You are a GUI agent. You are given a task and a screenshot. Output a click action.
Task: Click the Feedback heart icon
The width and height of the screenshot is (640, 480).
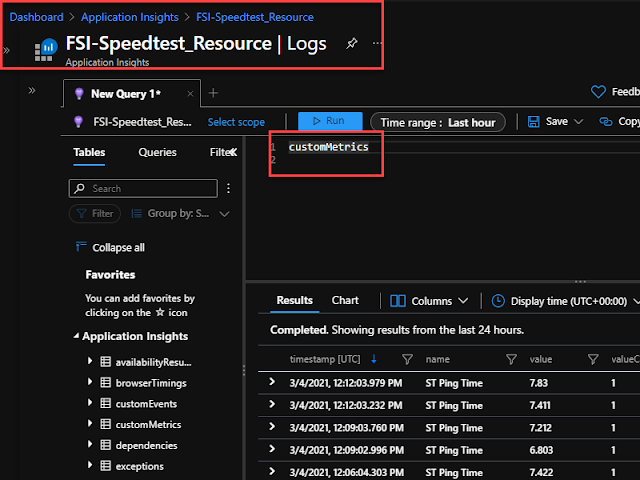point(598,92)
